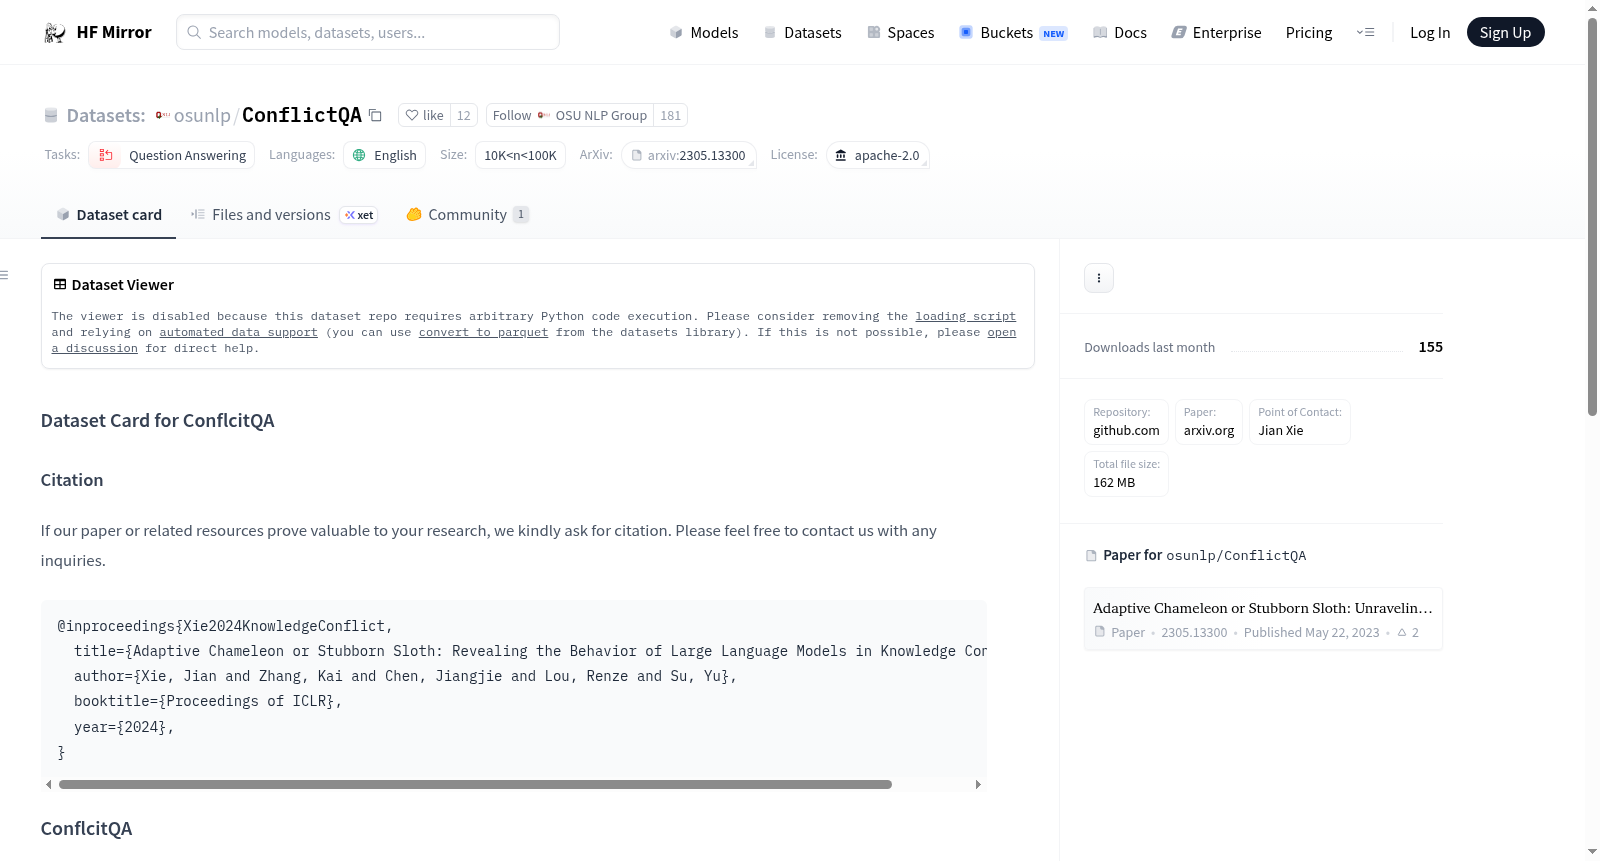This screenshot has width=1600, height=861.
Task: Click the Dataset Card for ConflcitQA heading
Action: pos(157,421)
